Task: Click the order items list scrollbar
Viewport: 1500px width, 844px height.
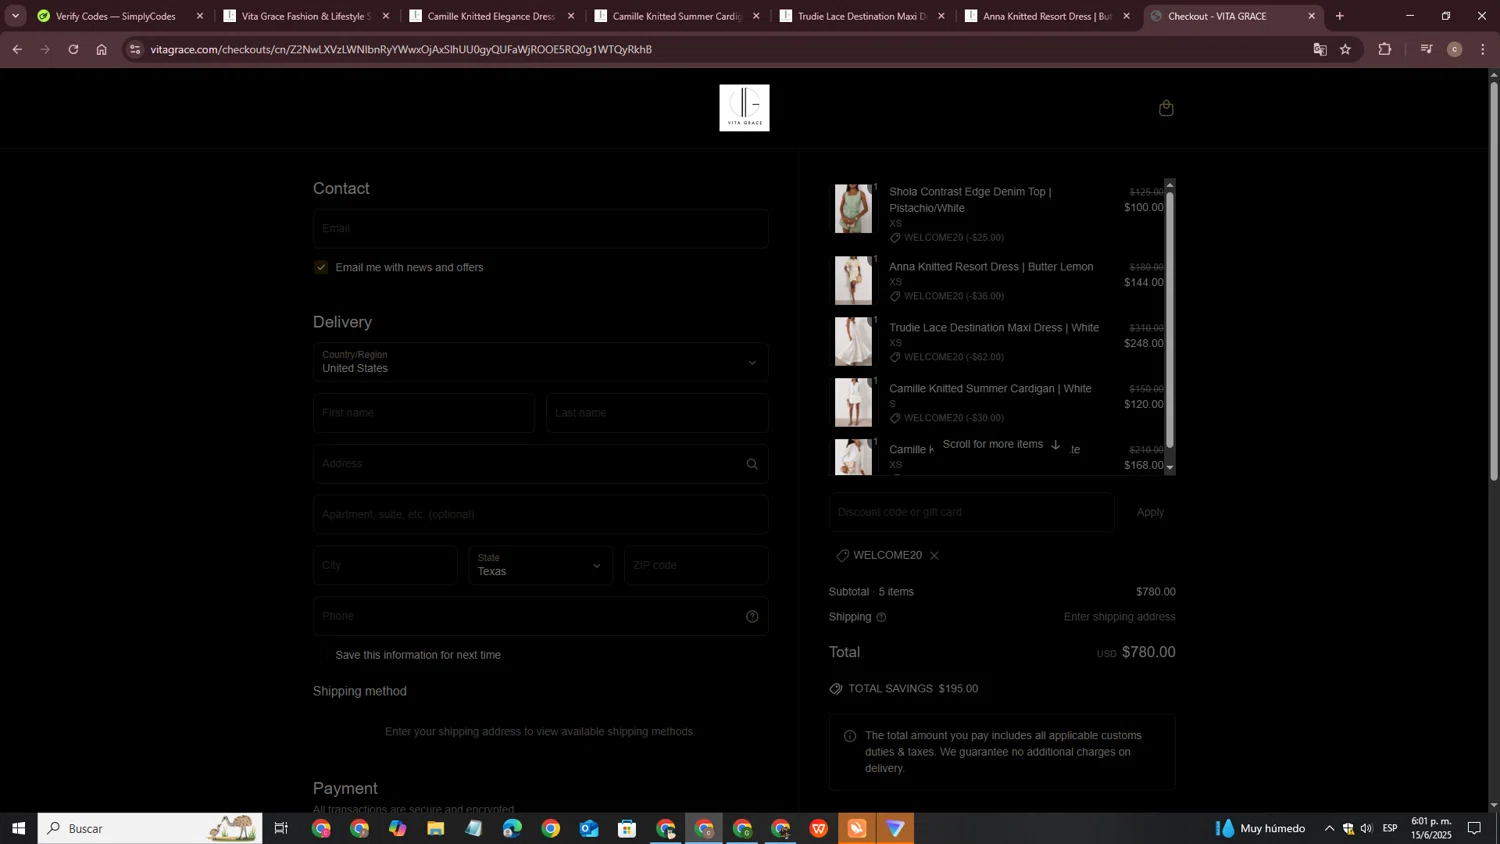Action: (x=1170, y=320)
